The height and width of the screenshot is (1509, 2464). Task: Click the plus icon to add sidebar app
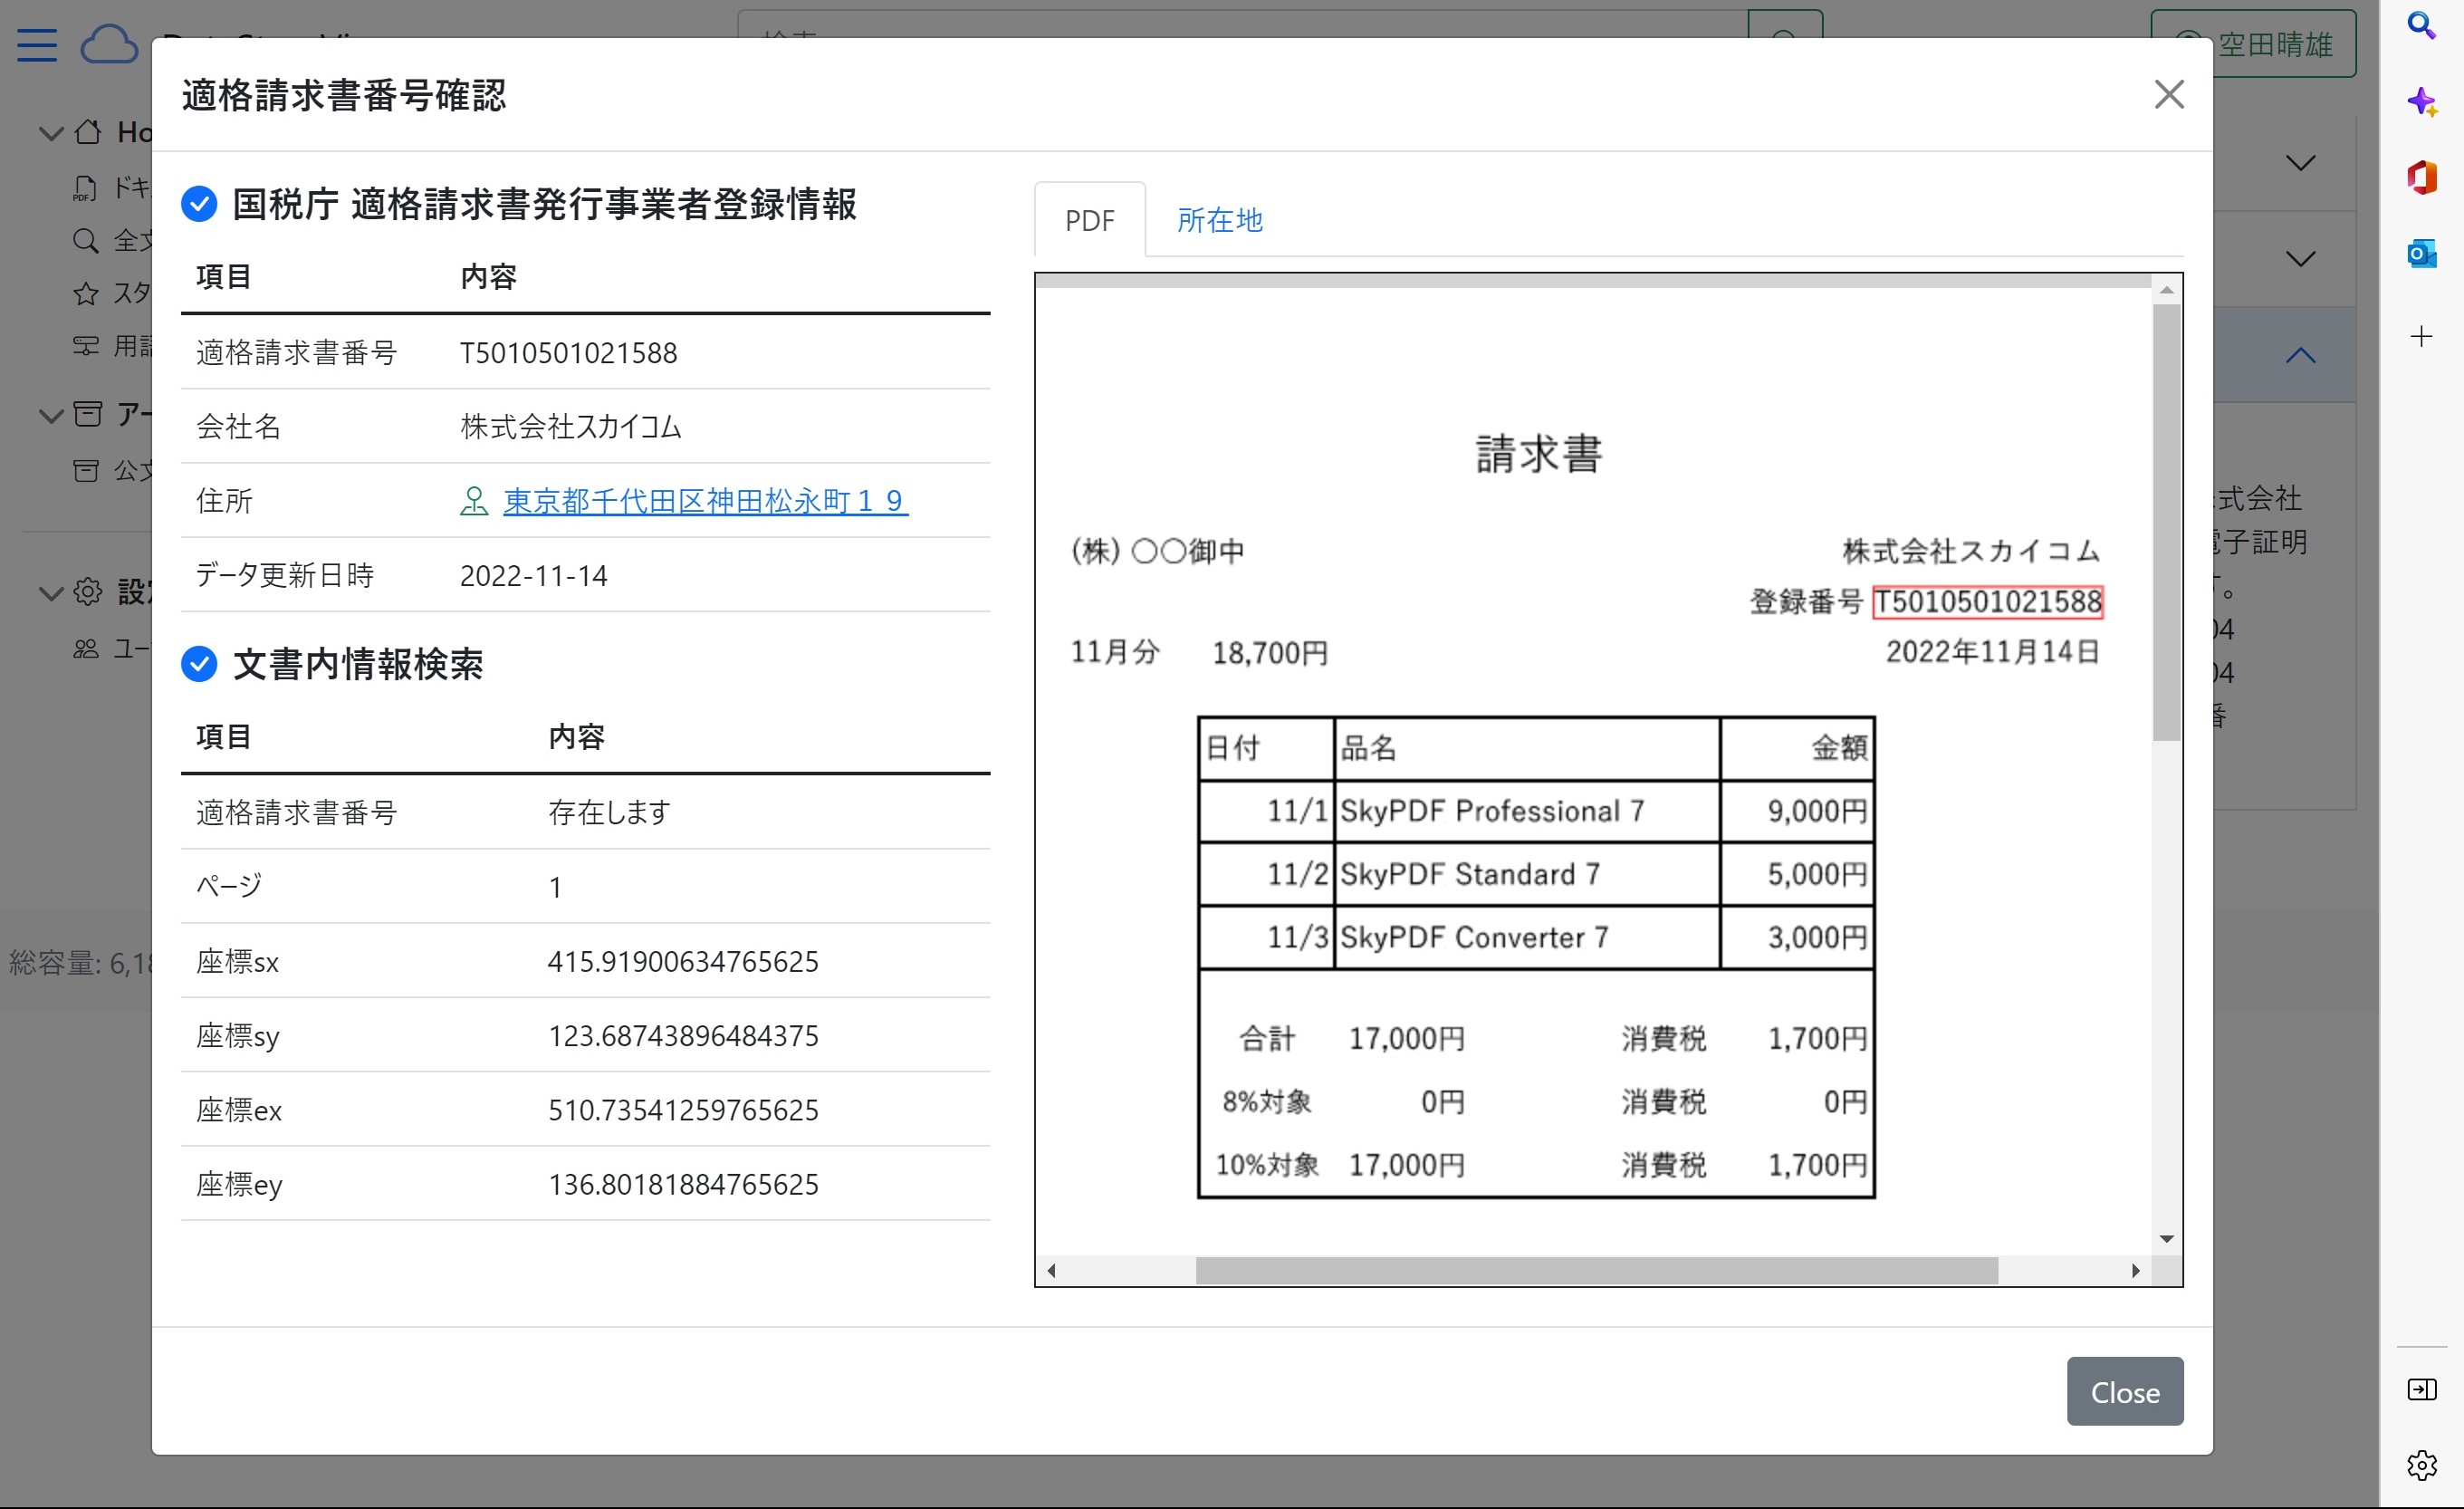[x=2421, y=336]
